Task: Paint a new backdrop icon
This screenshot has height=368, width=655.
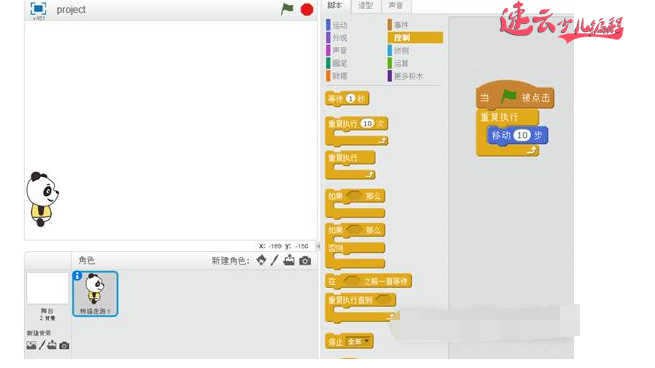Action: pos(42,345)
